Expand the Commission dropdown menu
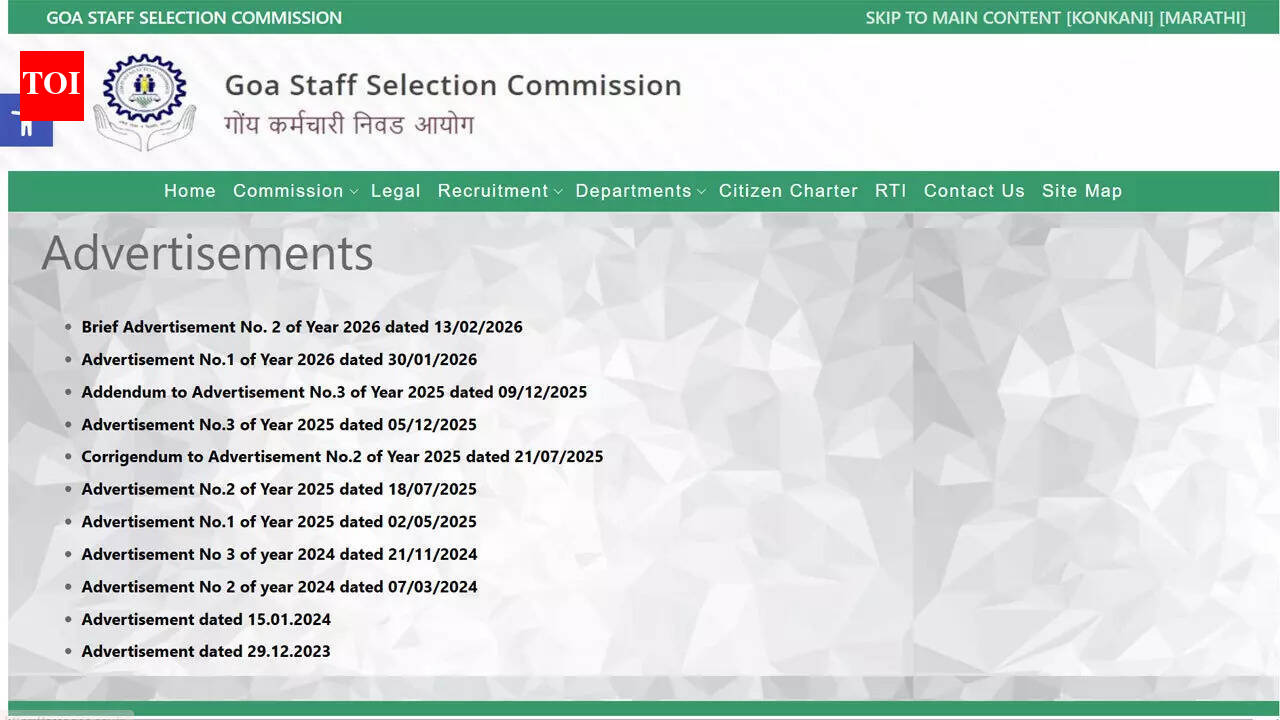The width and height of the screenshot is (1280, 720). (289, 191)
